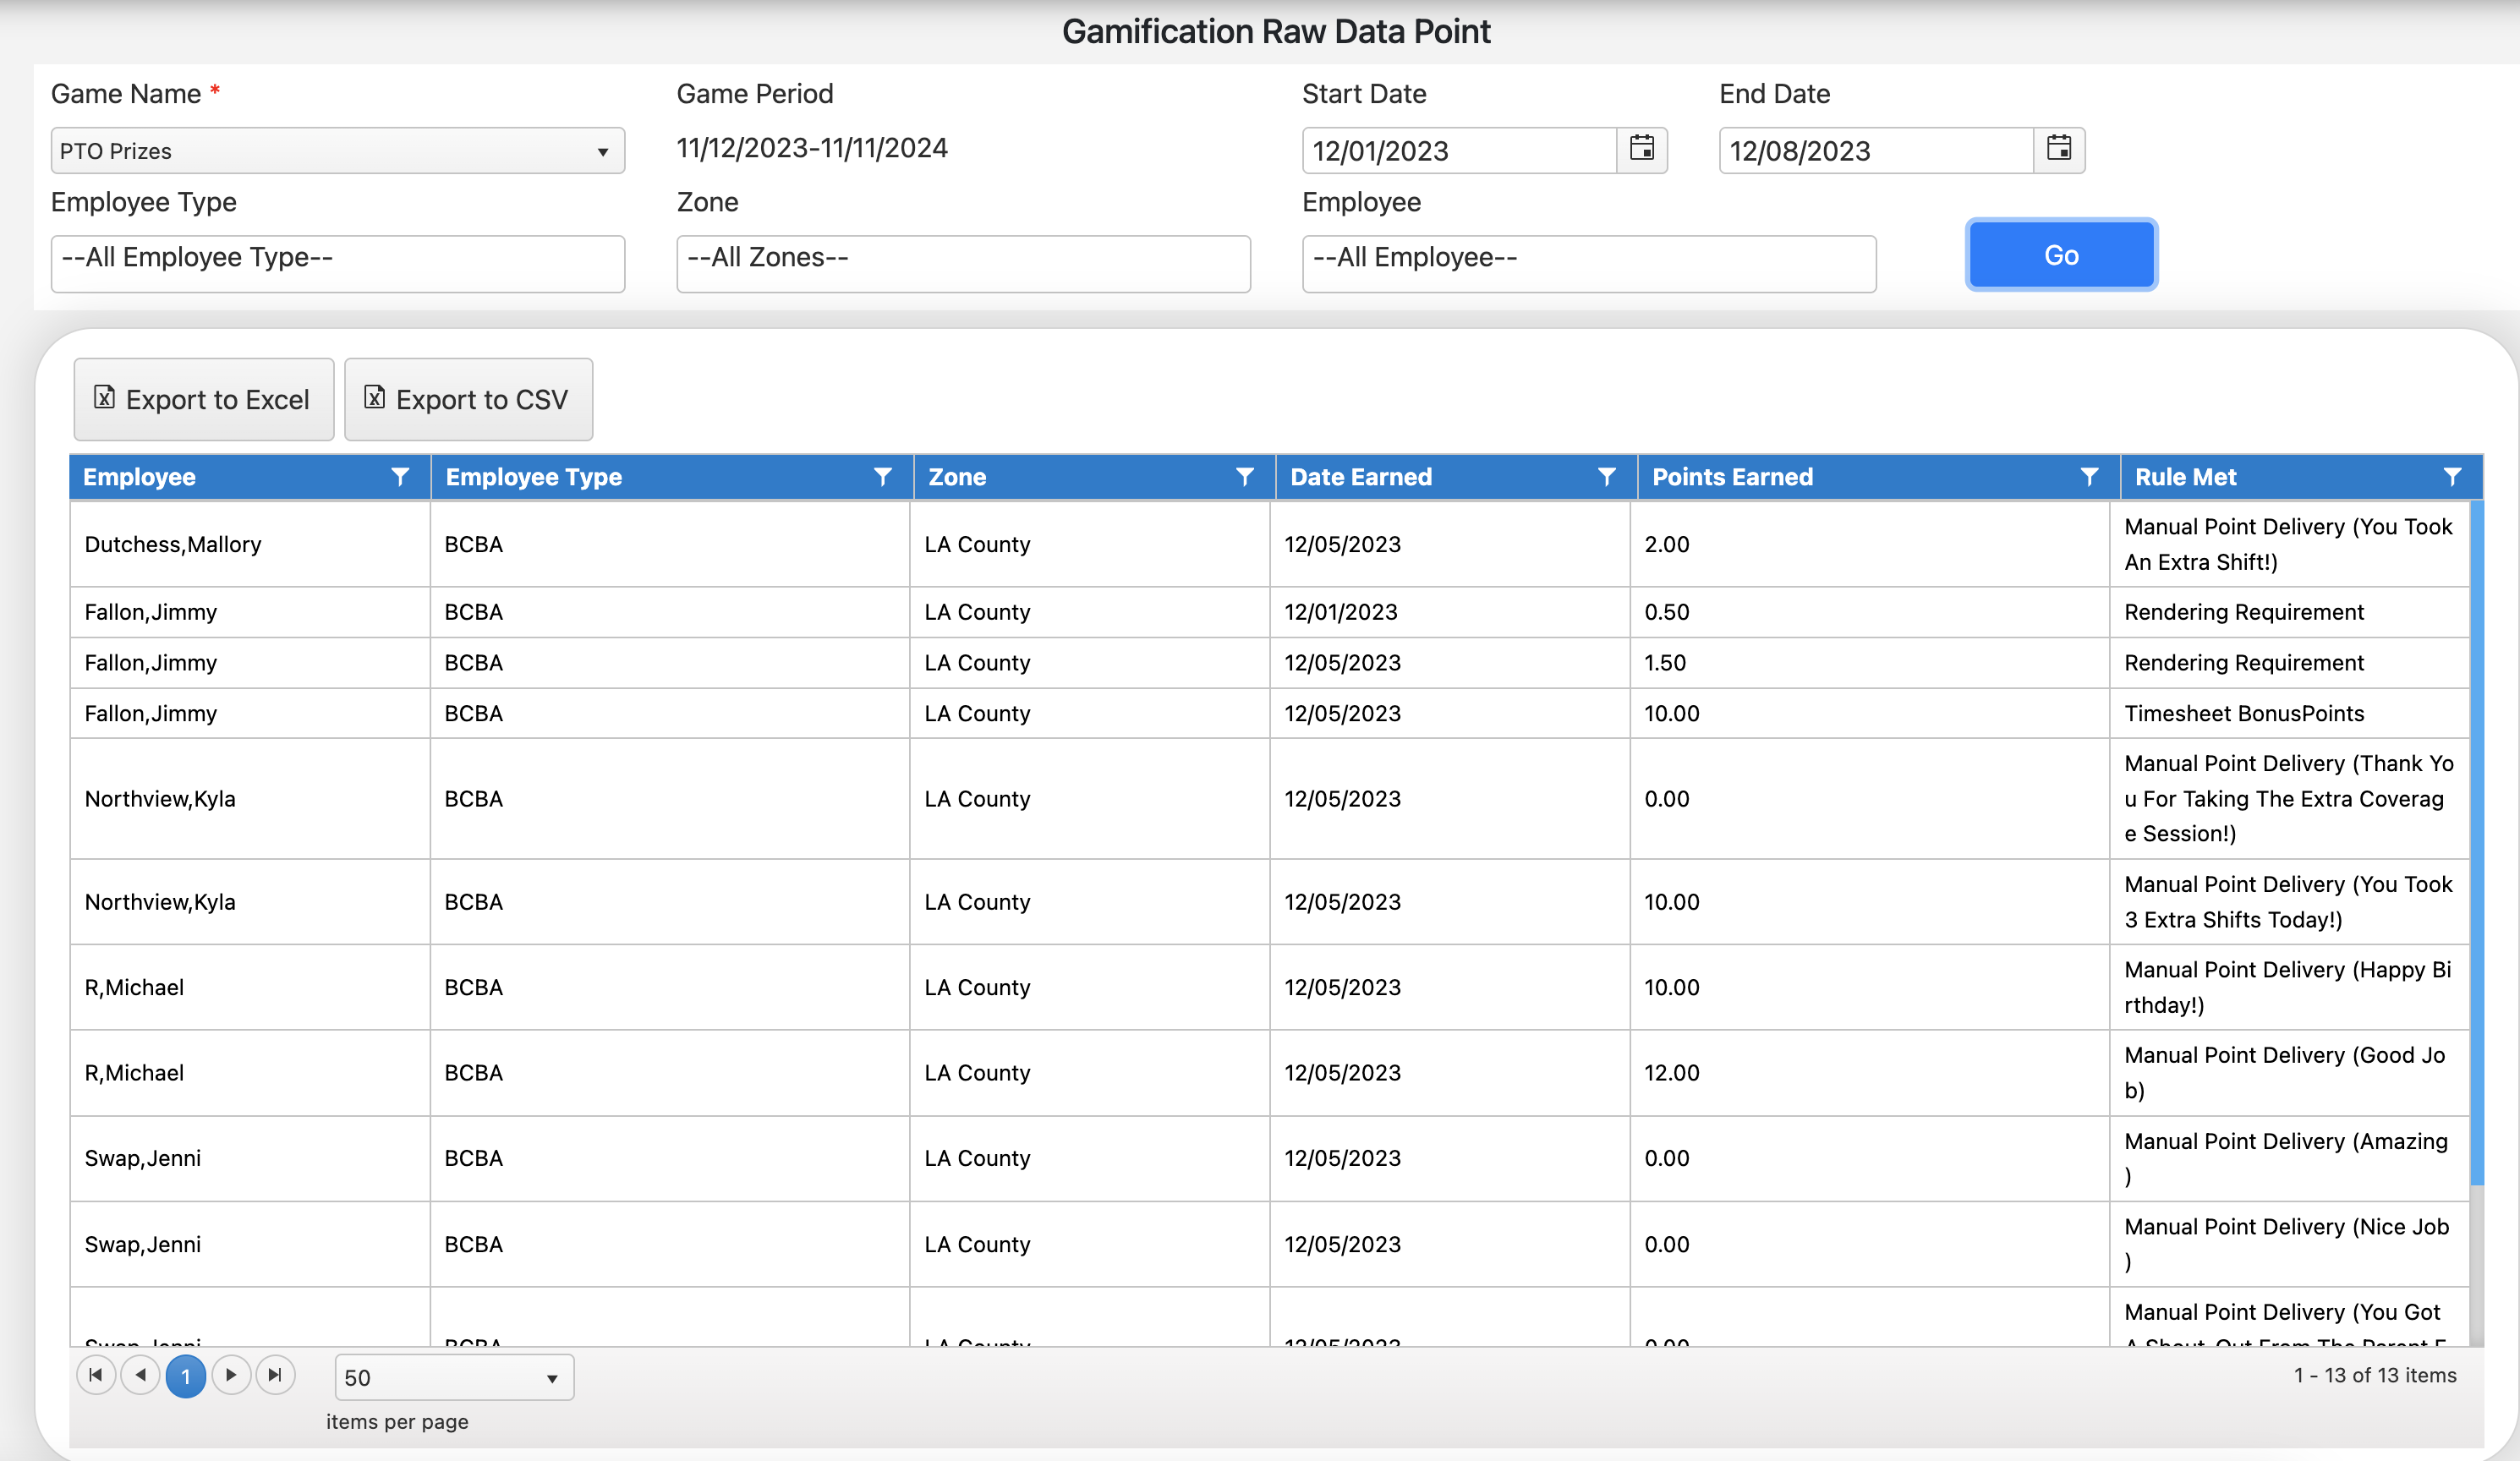Open the All Employee Type selector
The image size is (2520, 1461).
tap(337, 263)
